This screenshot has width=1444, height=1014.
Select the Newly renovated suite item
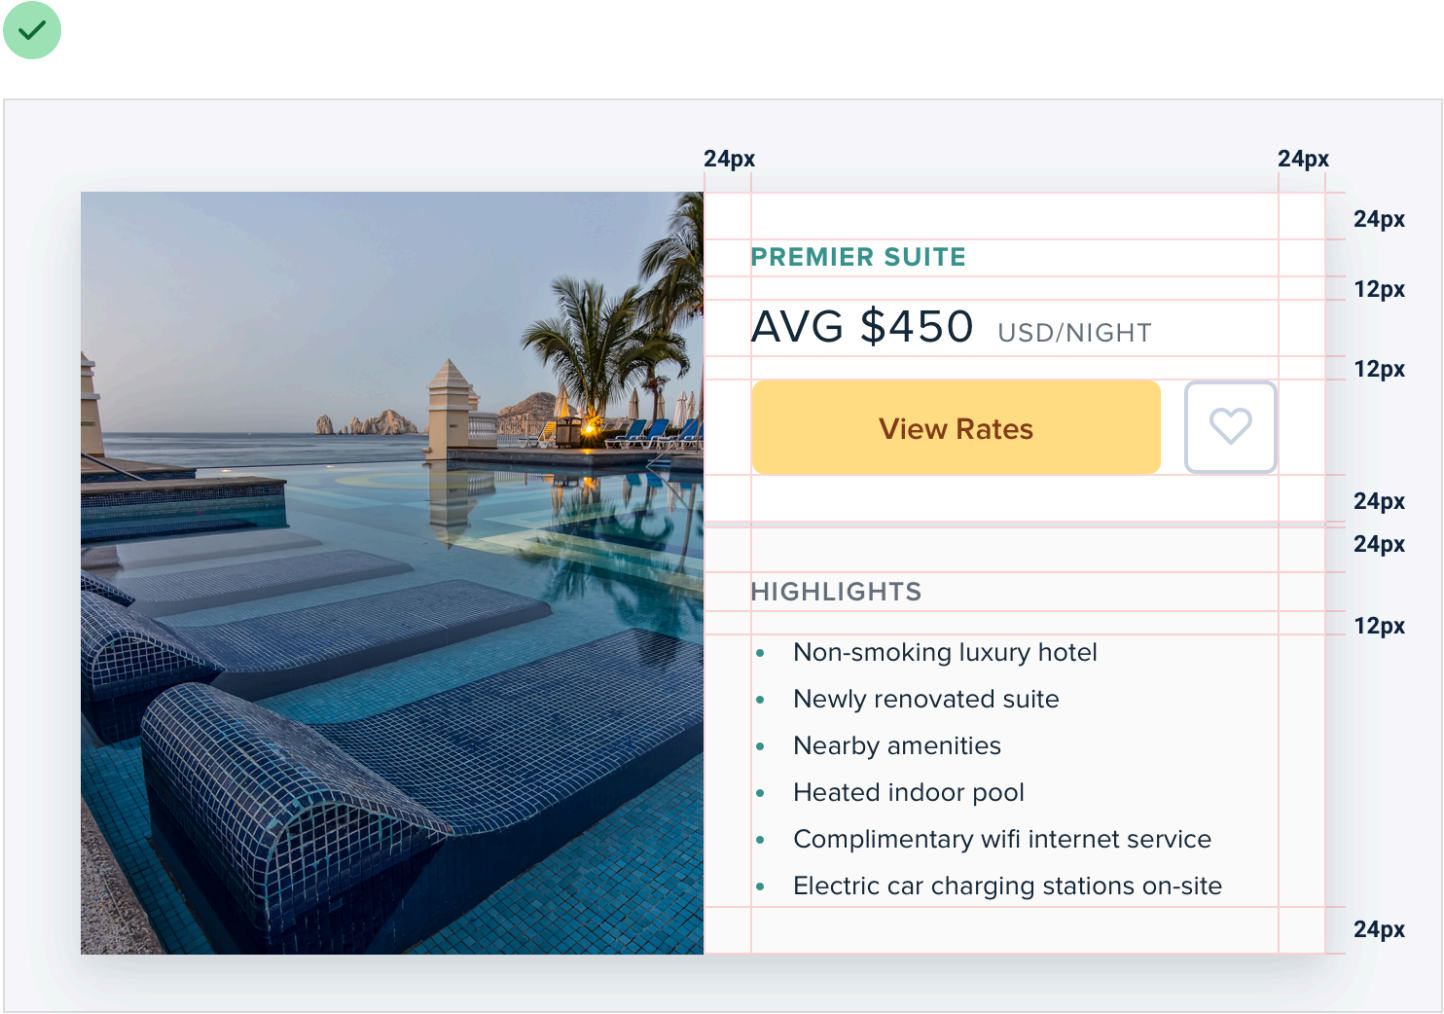(926, 700)
